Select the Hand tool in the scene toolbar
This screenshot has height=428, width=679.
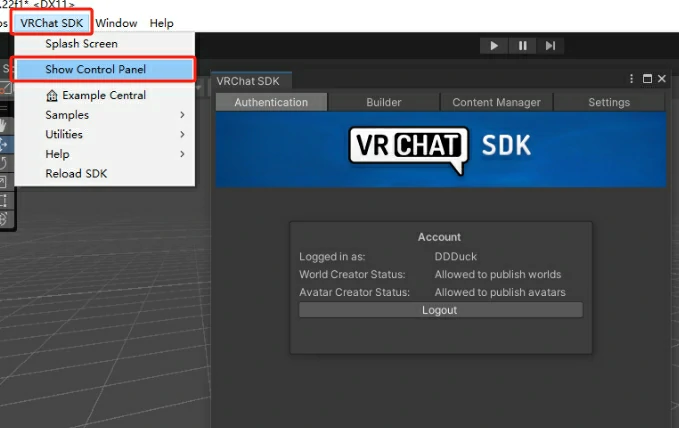pos(5,125)
